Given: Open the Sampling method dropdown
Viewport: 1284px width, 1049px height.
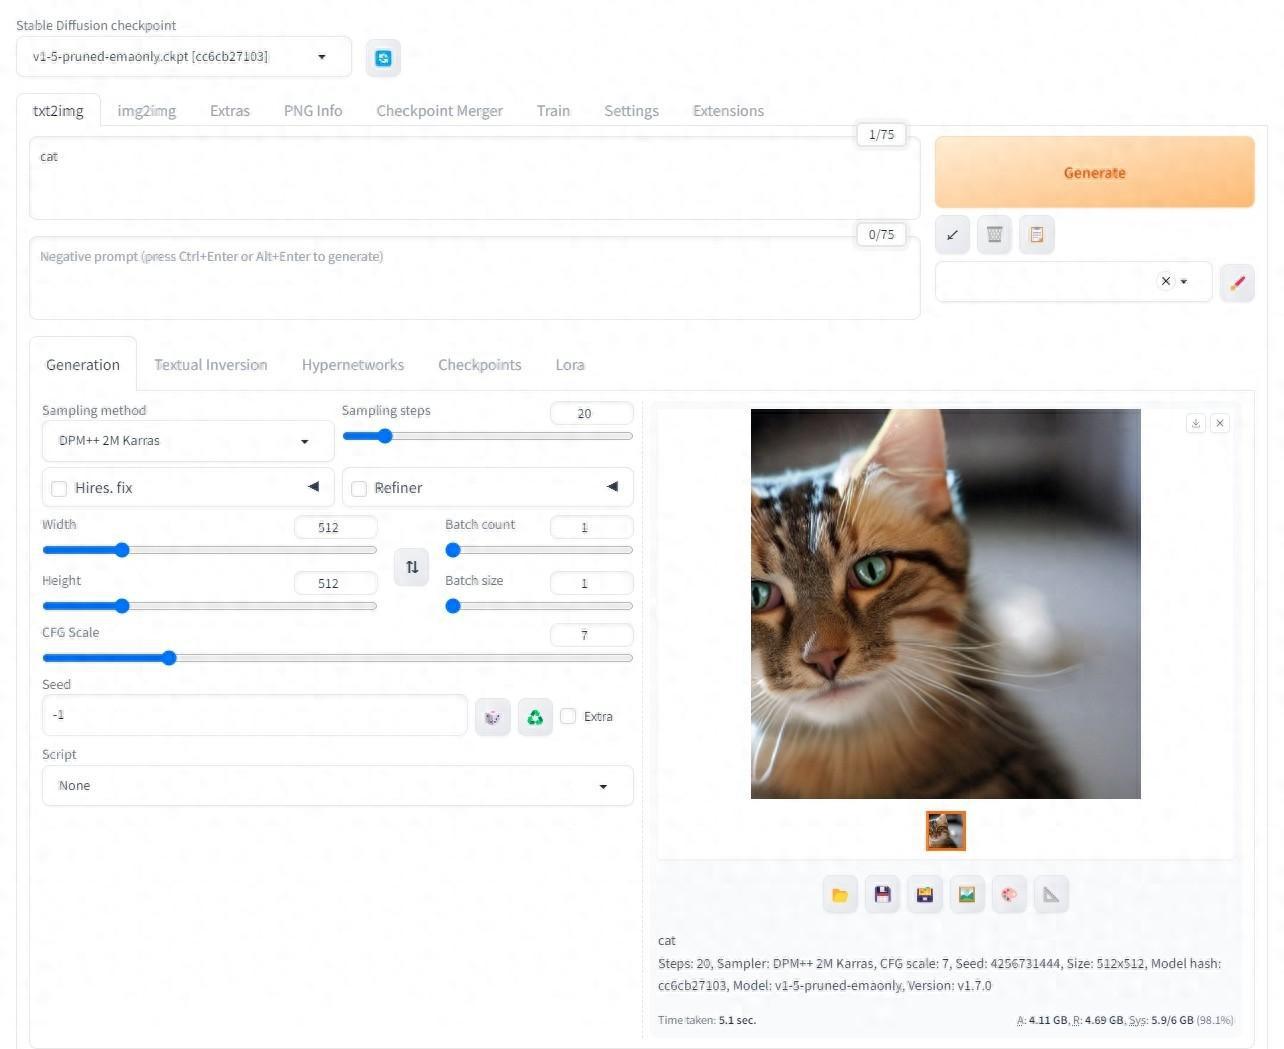Looking at the screenshot, I should [188, 441].
